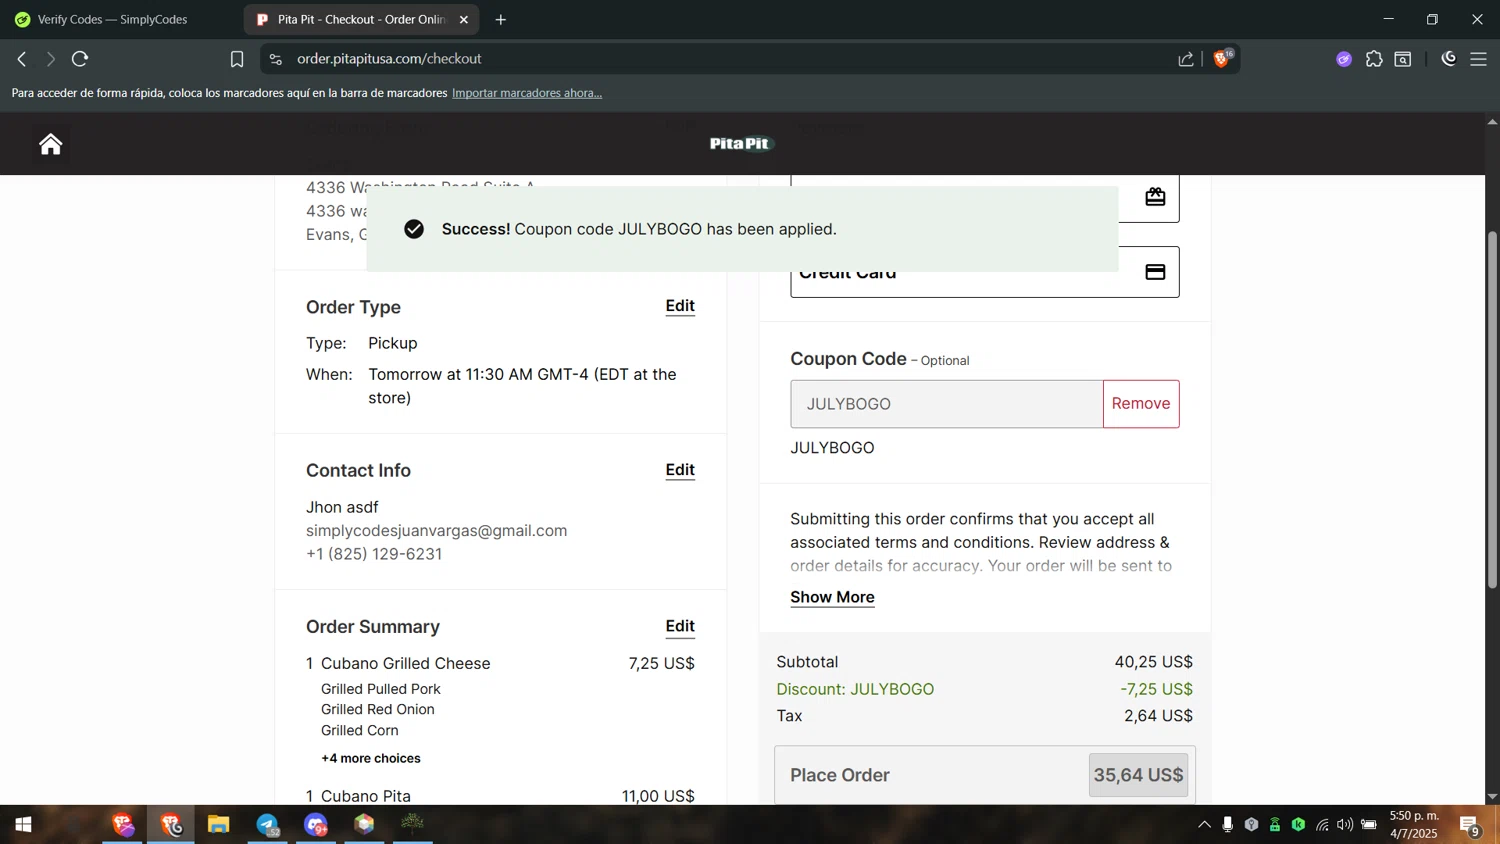This screenshot has height=844, width=1500.
Task: Open File Explorer from taskbar
Action: [218, 825]
